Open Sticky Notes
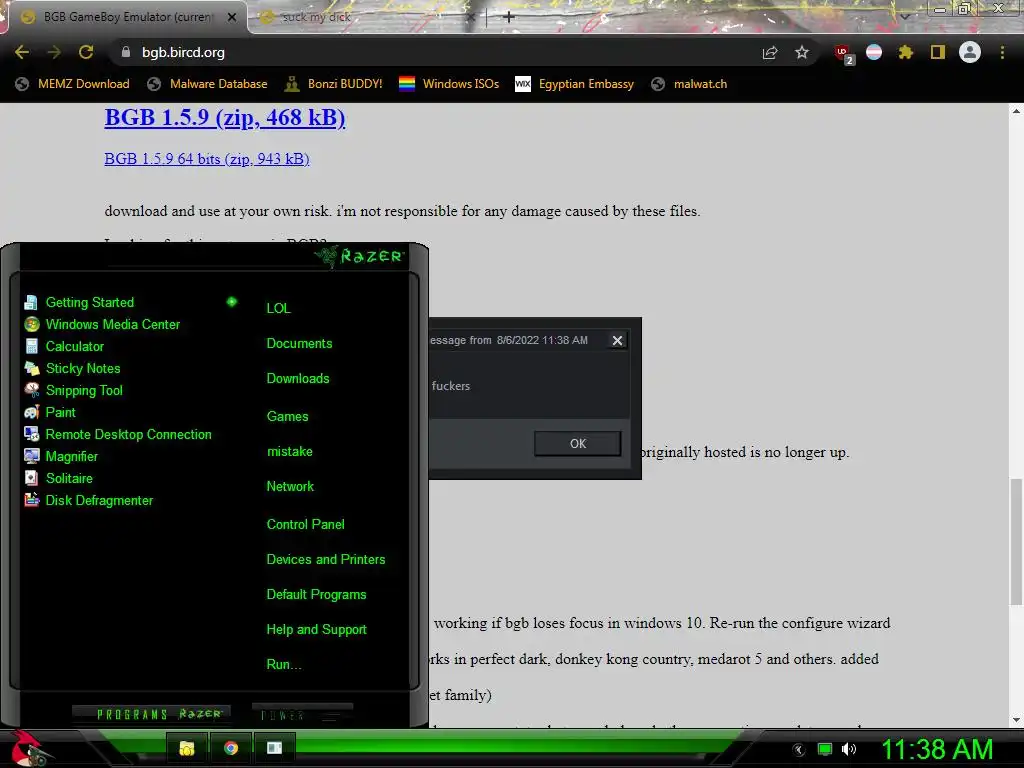The height and width of the screenshot is (768, 1024). coord(72,368)
